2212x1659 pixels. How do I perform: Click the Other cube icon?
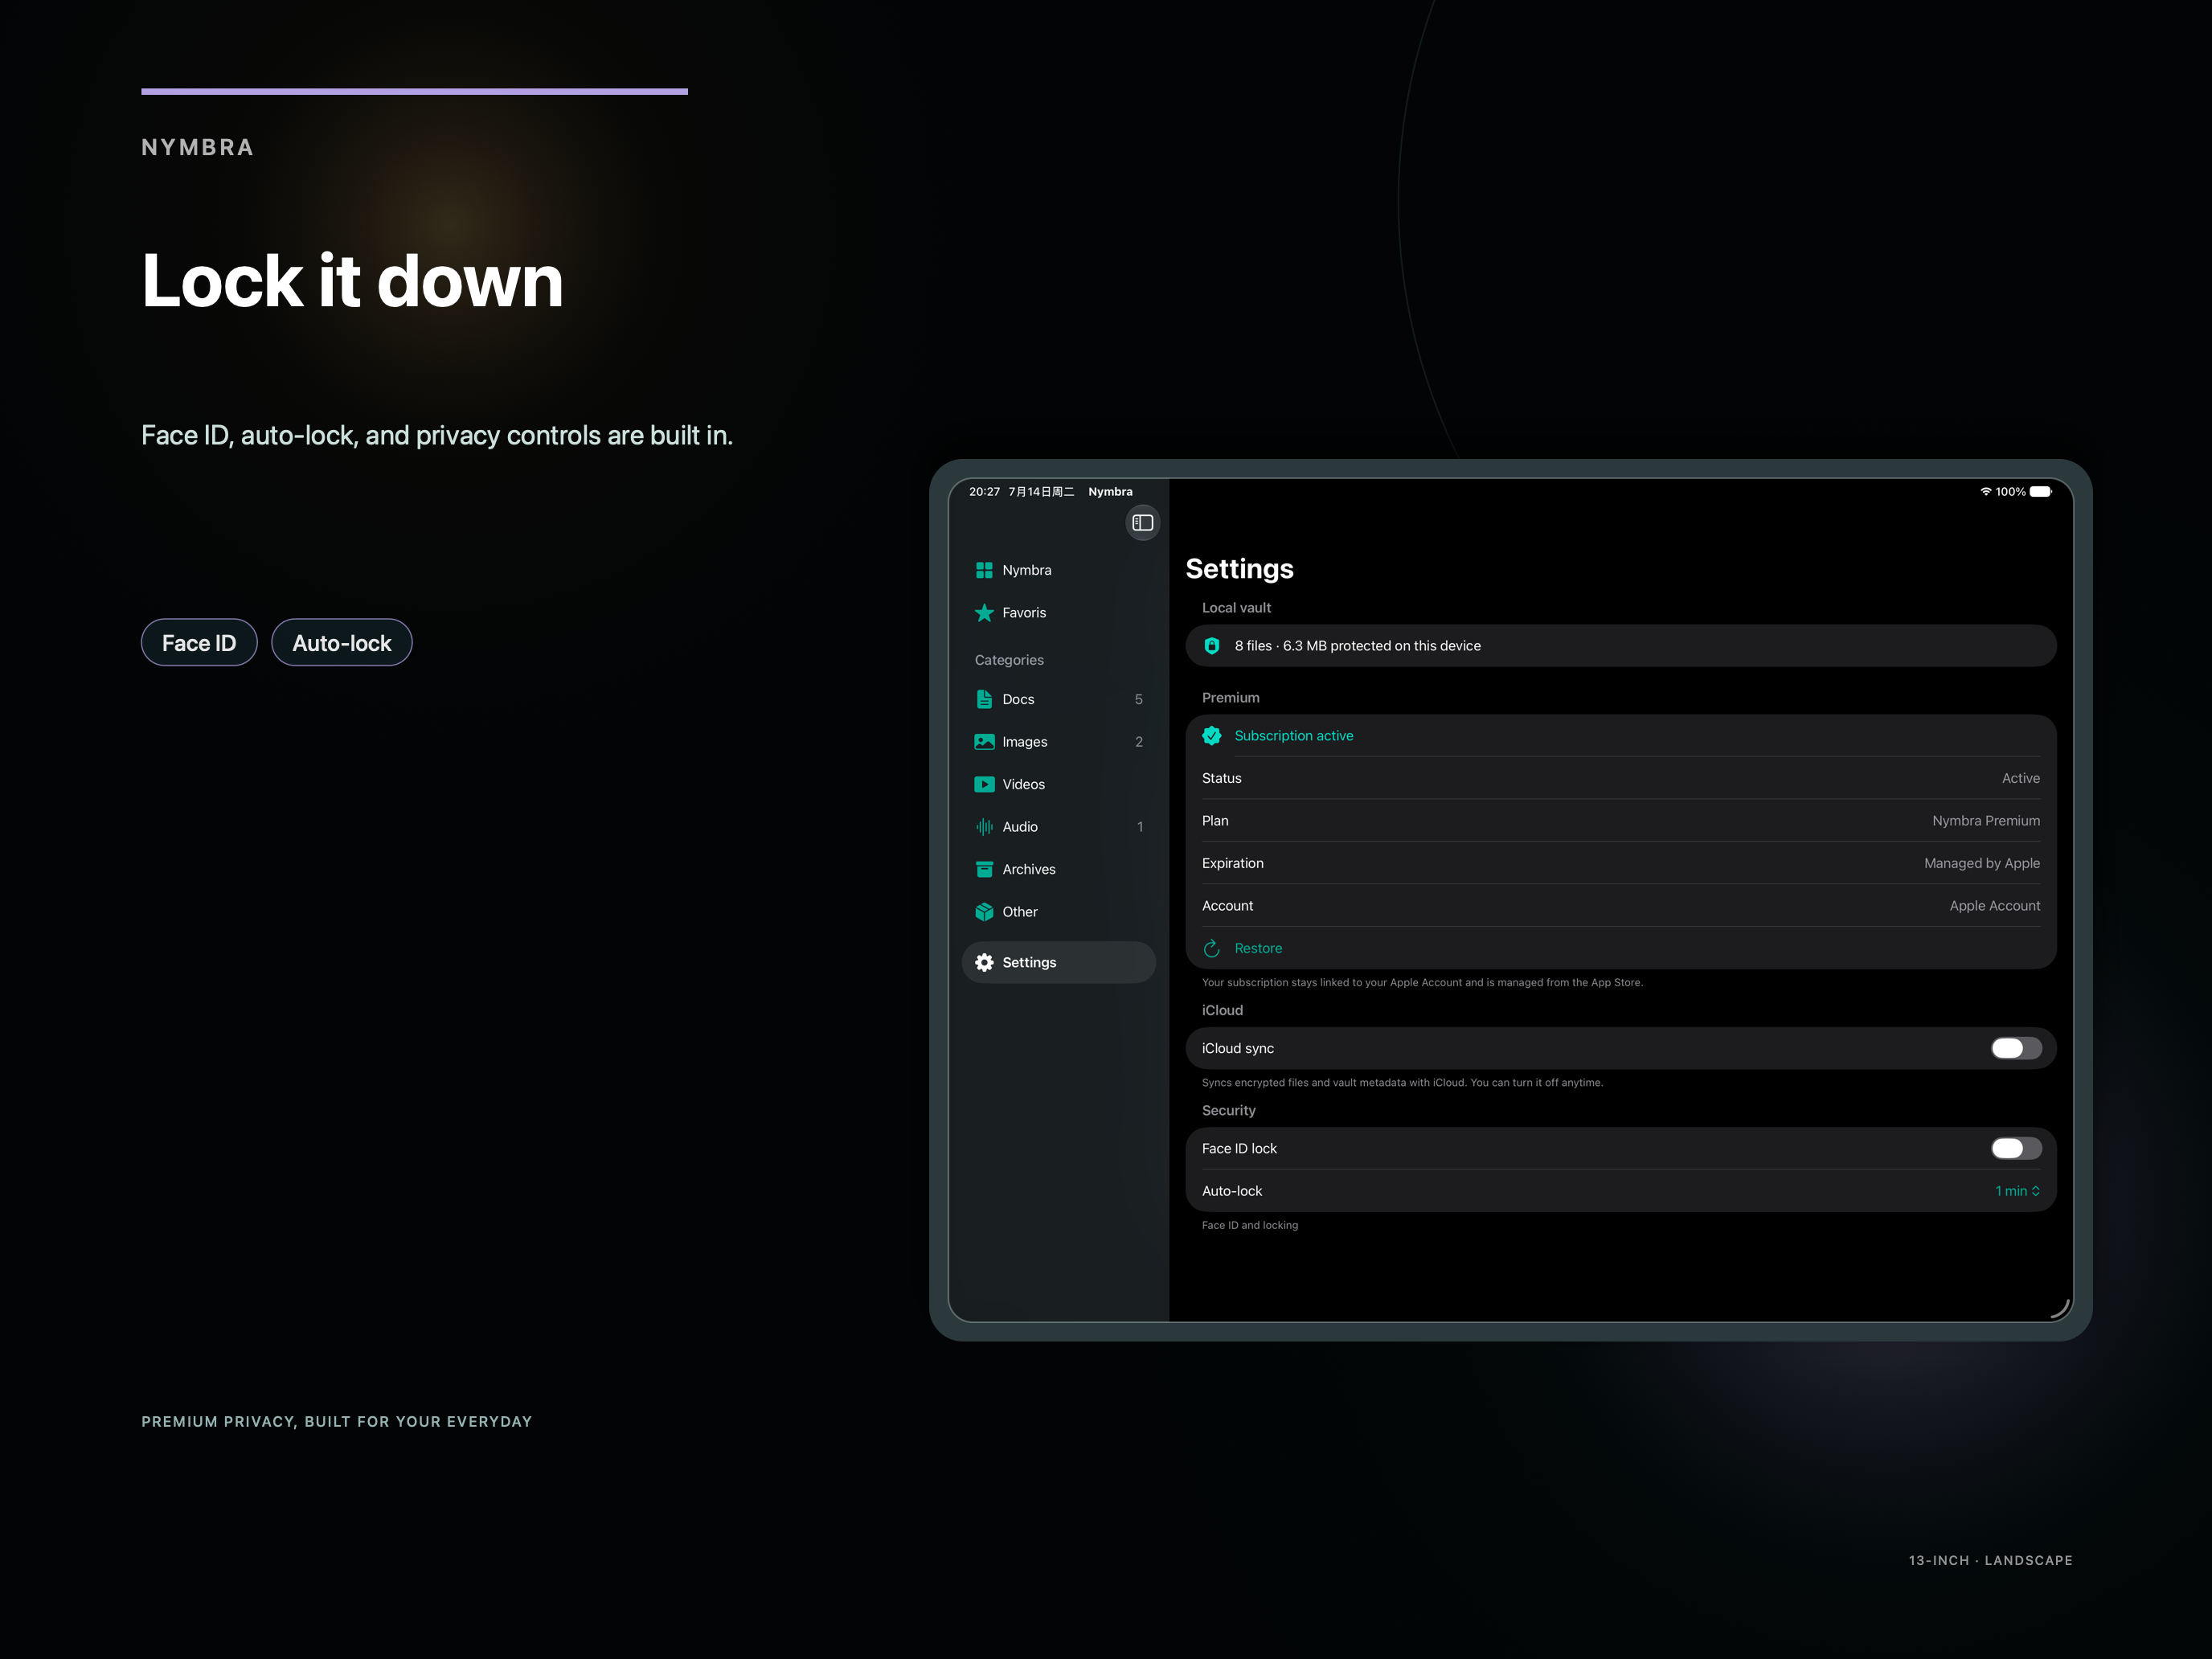[984, 912]
